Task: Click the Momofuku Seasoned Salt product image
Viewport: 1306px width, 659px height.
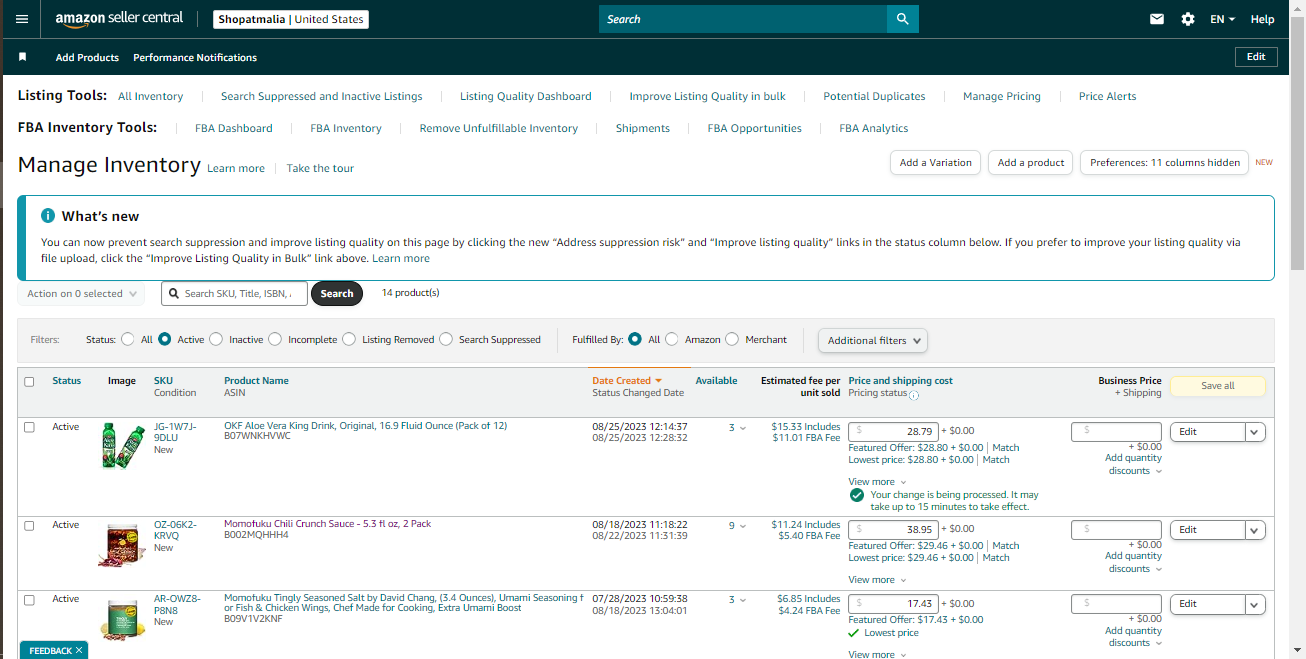Action: 123,618
